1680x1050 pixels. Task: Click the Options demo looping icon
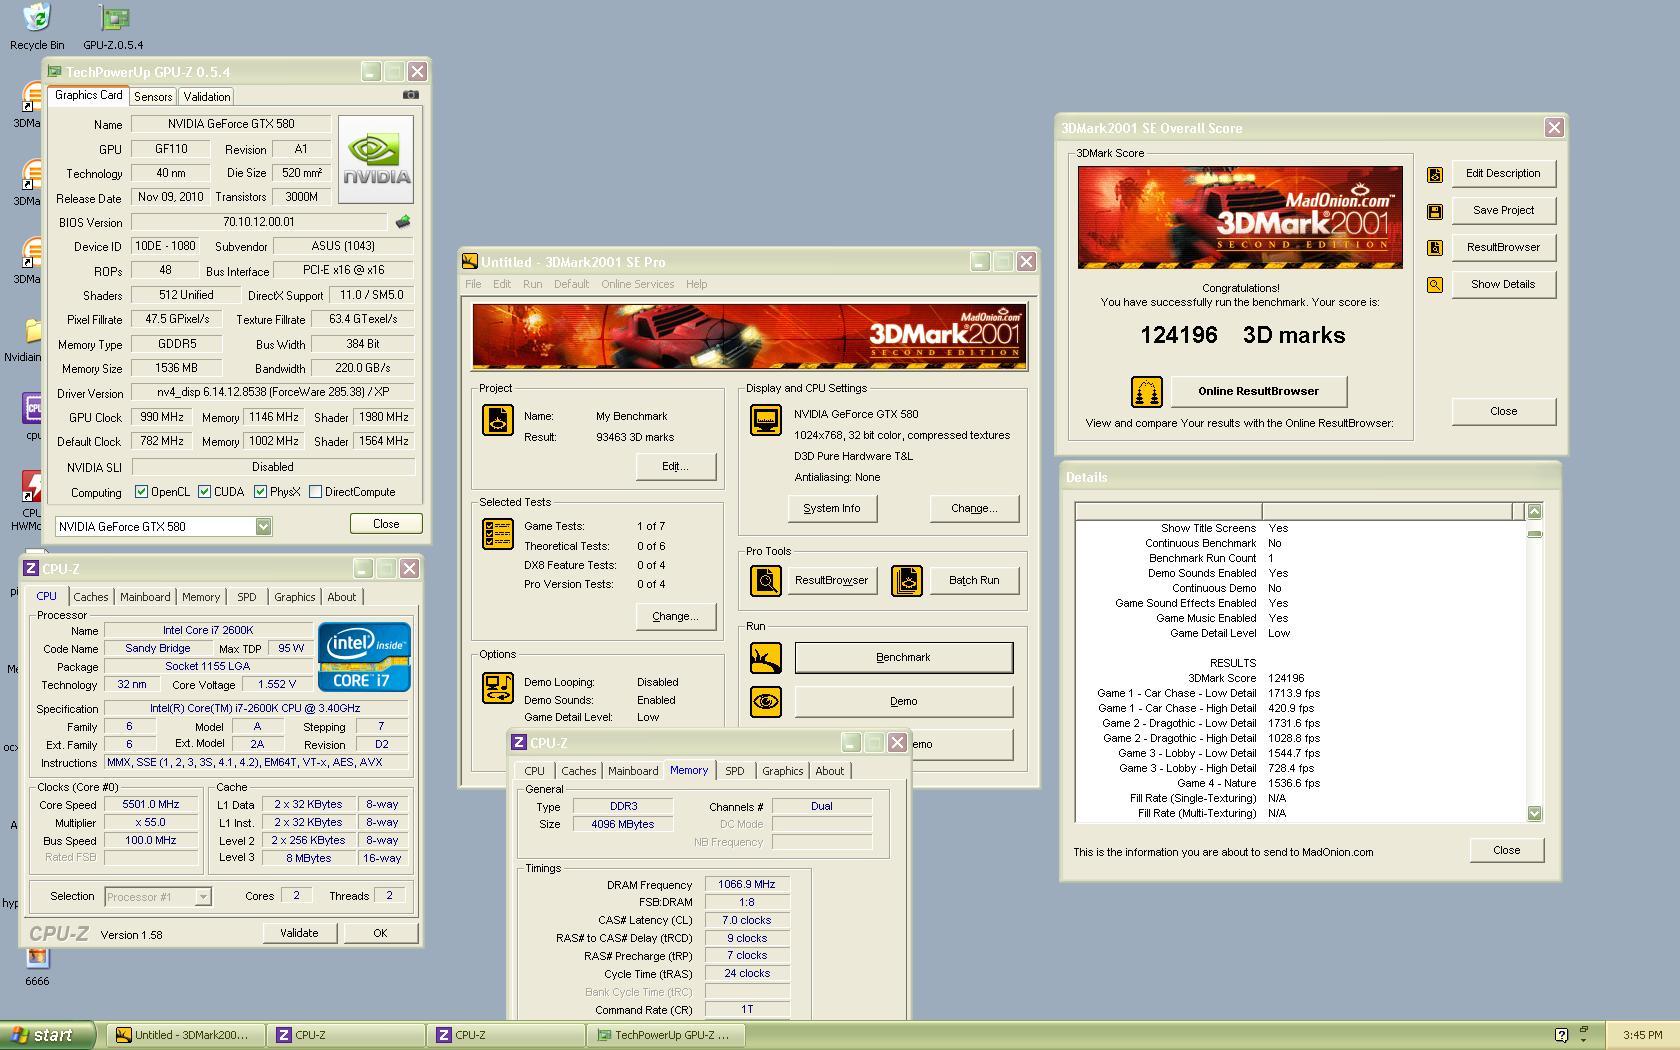(498, 688)
